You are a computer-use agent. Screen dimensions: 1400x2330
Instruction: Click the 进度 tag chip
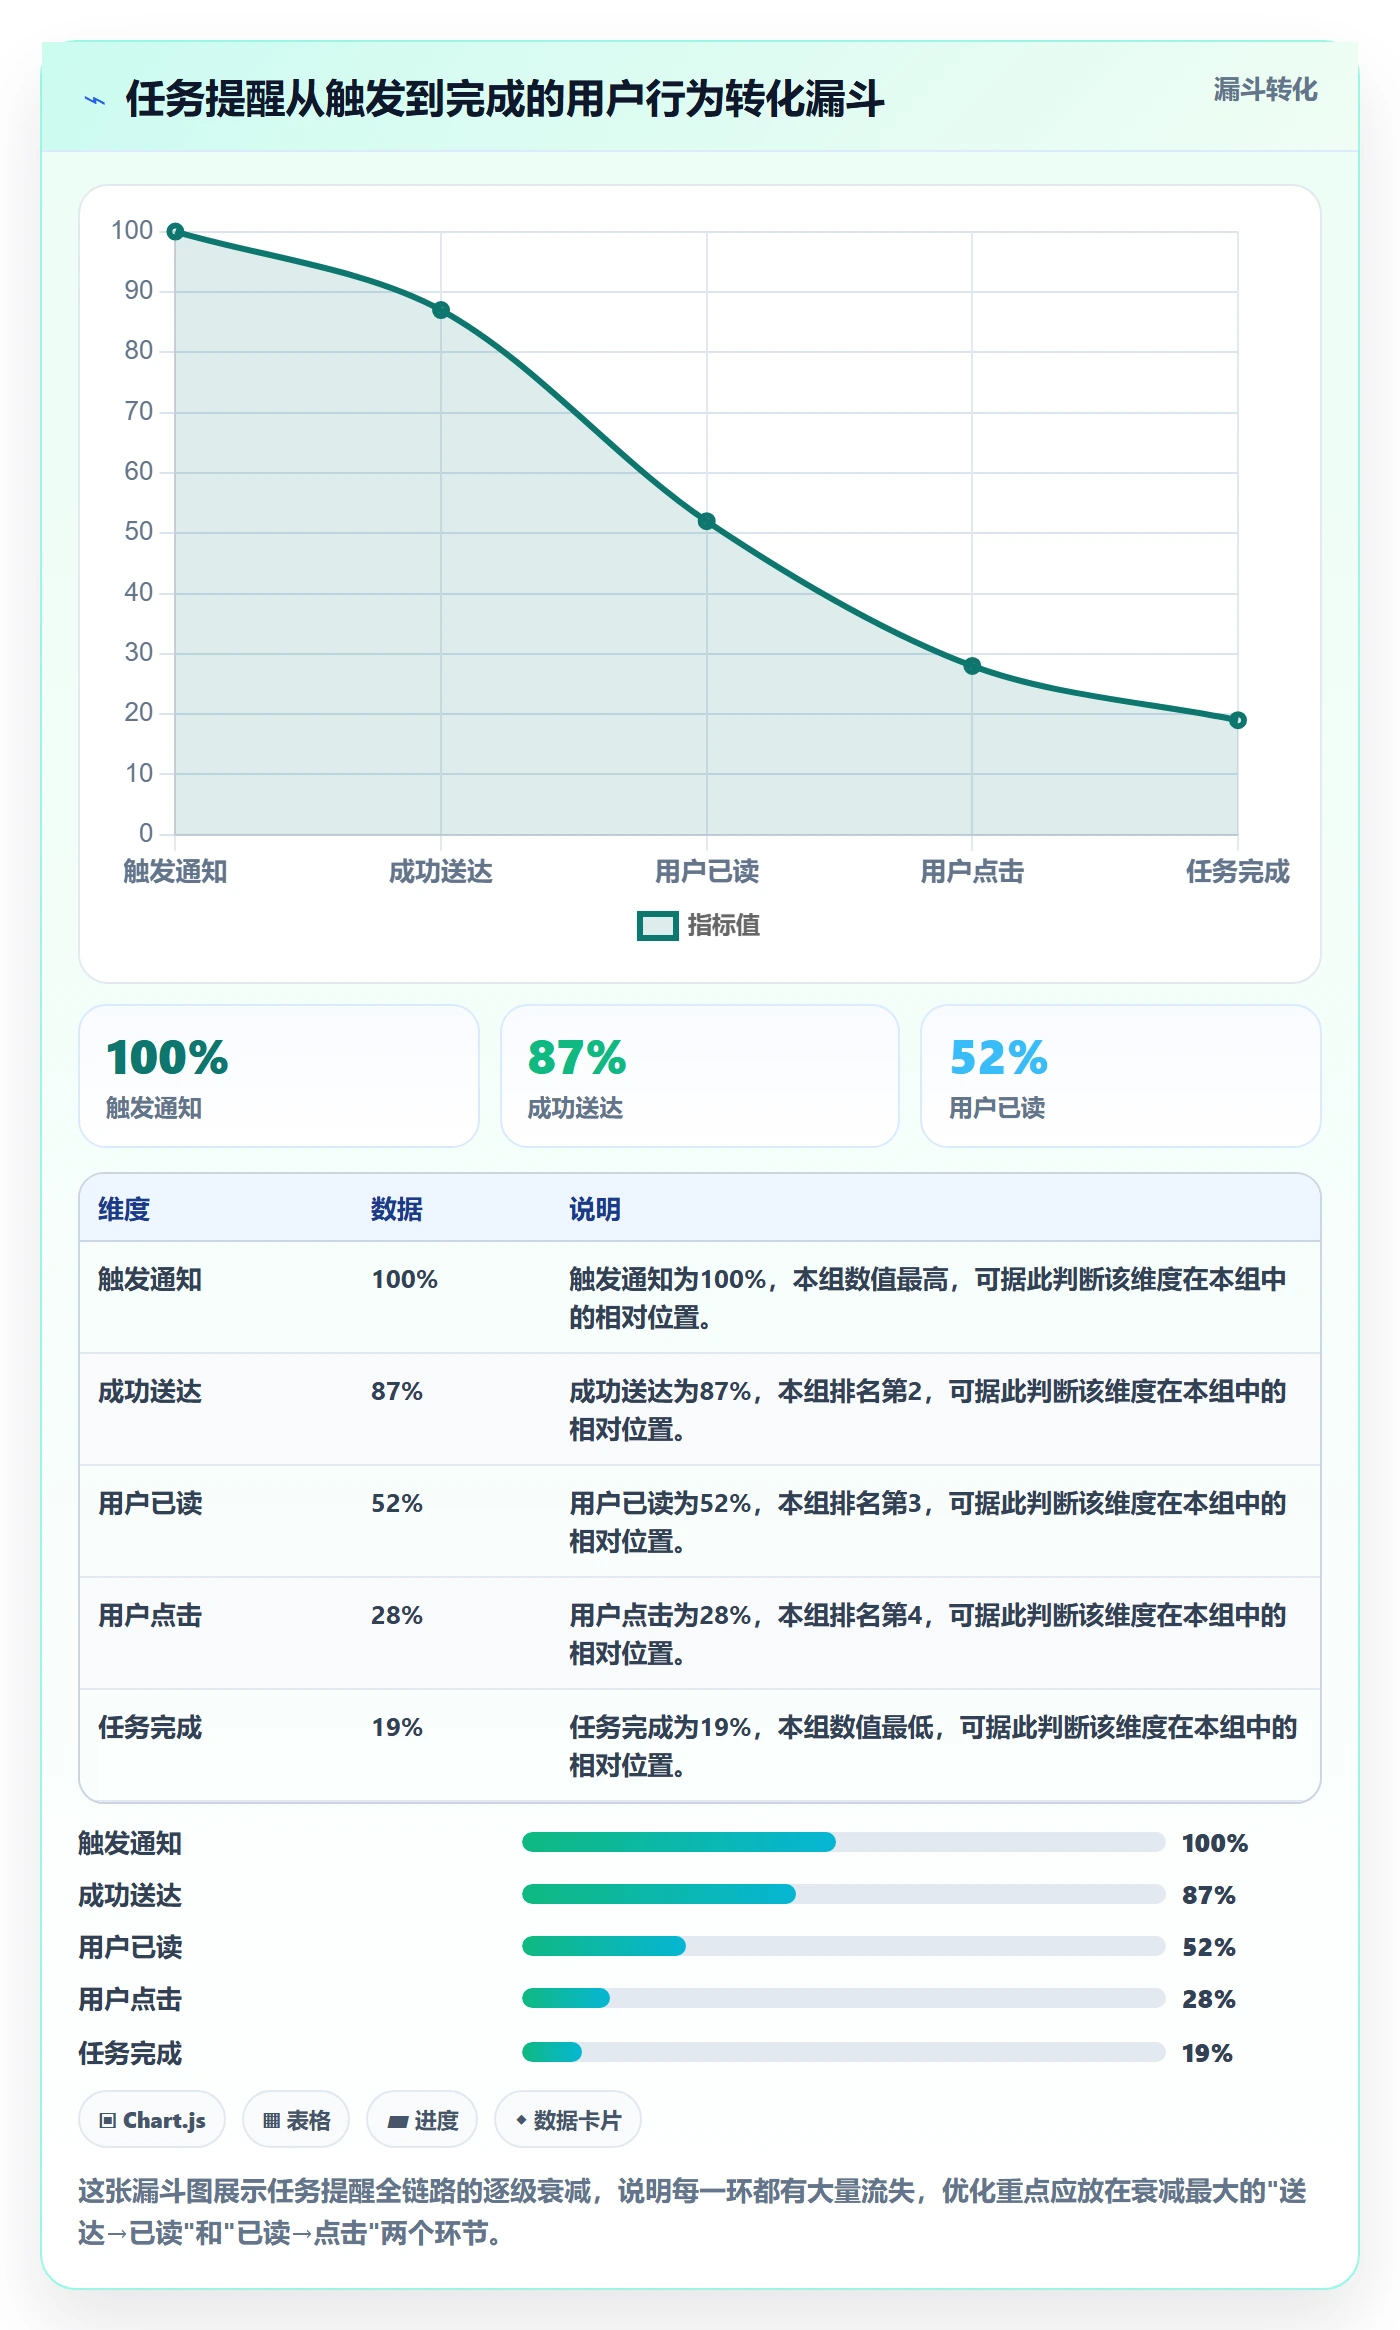click(422, 2120)
